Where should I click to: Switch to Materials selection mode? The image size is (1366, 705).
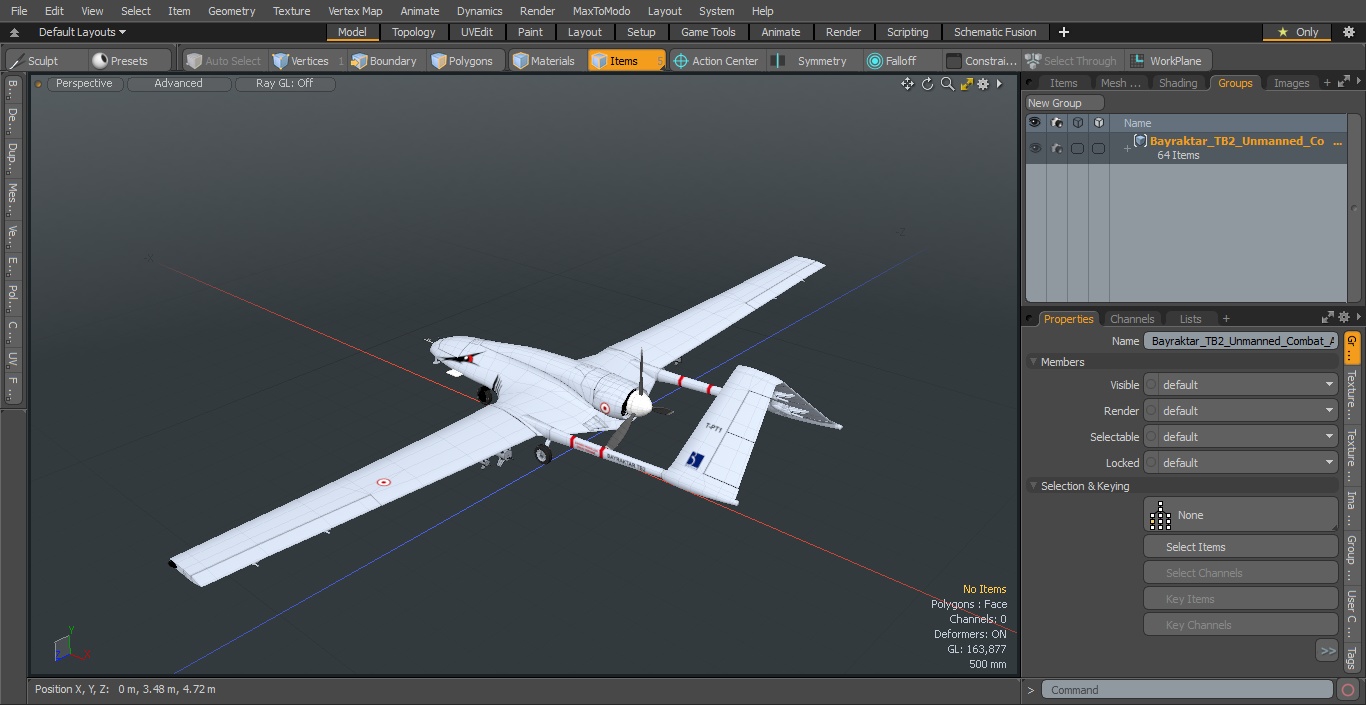pyautogui.click(x=545, y=61)
